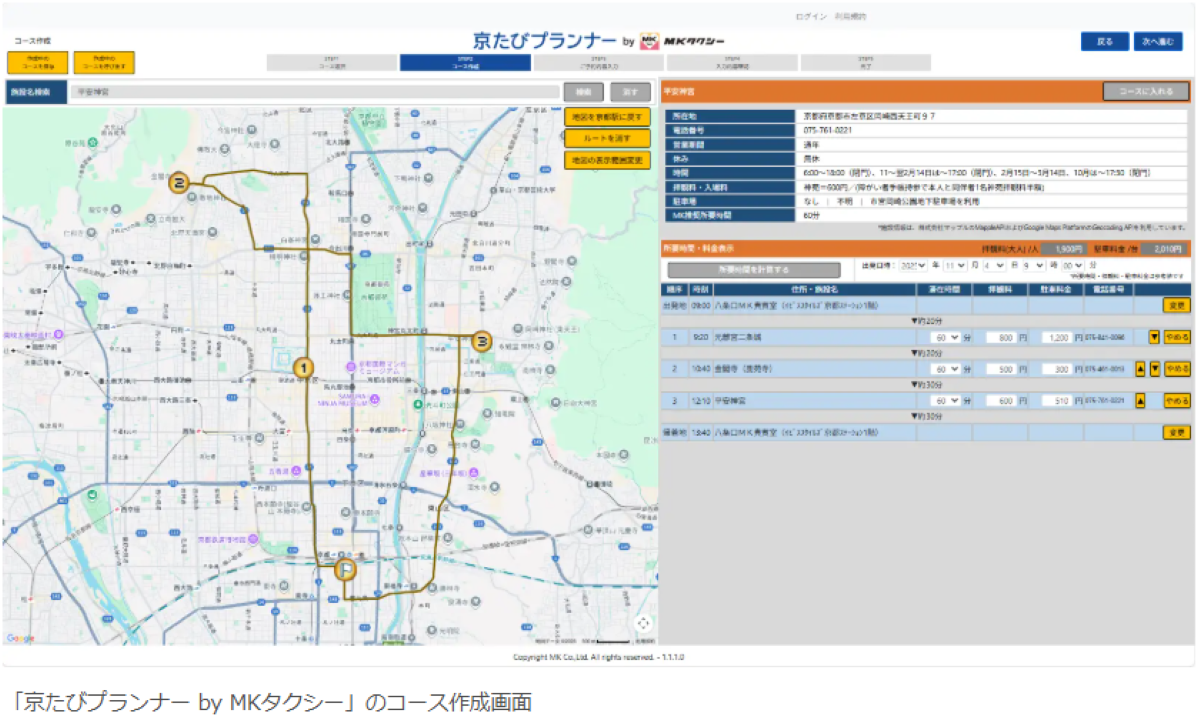
Task: Select the STEP2 コース作成 step tab
Action: tap(465, 63)
